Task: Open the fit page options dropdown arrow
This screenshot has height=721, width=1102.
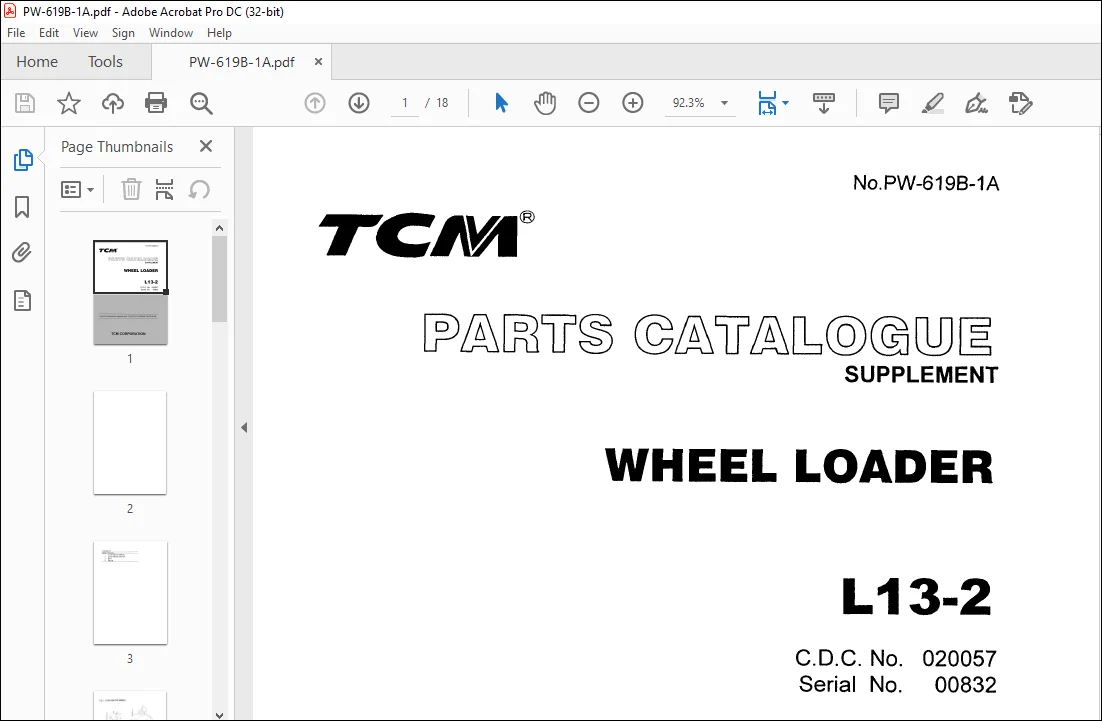Action: pyautogui.click(x=786, y=103)
